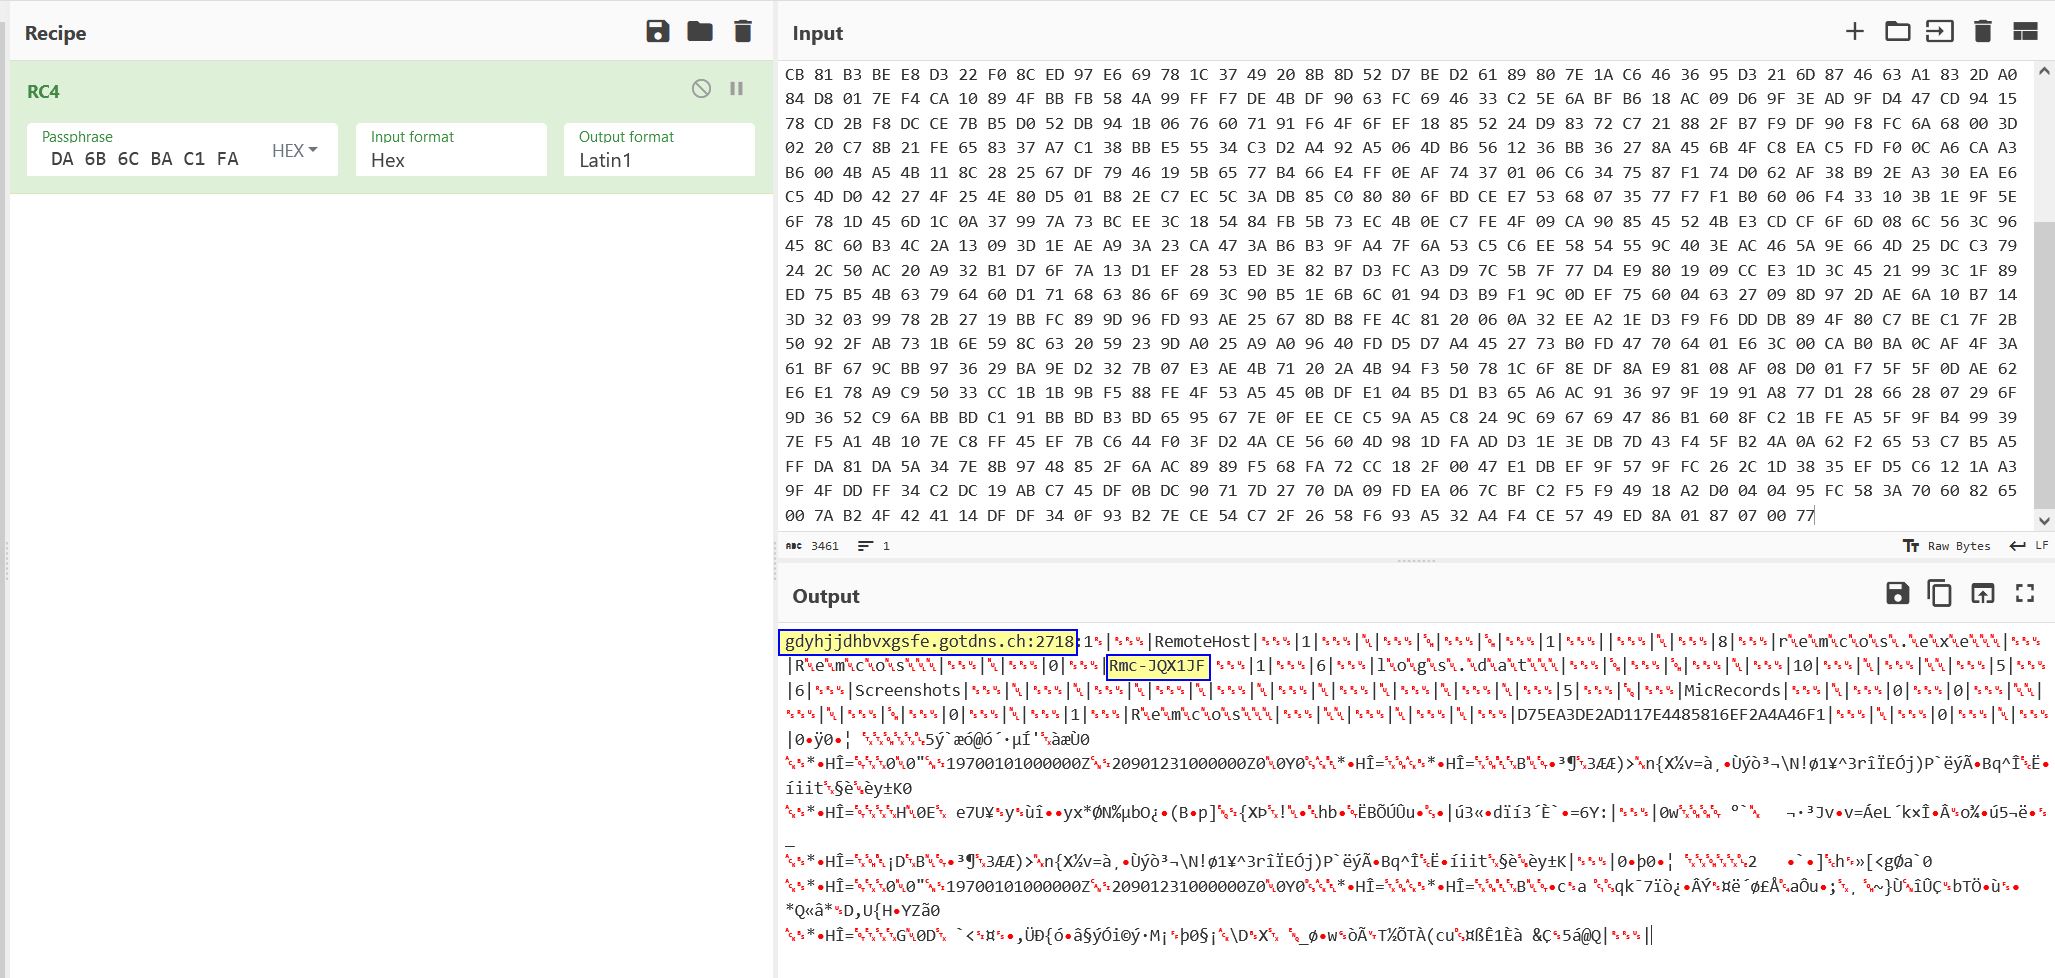
Task: Click the Input panel heading
Action: 817,33
